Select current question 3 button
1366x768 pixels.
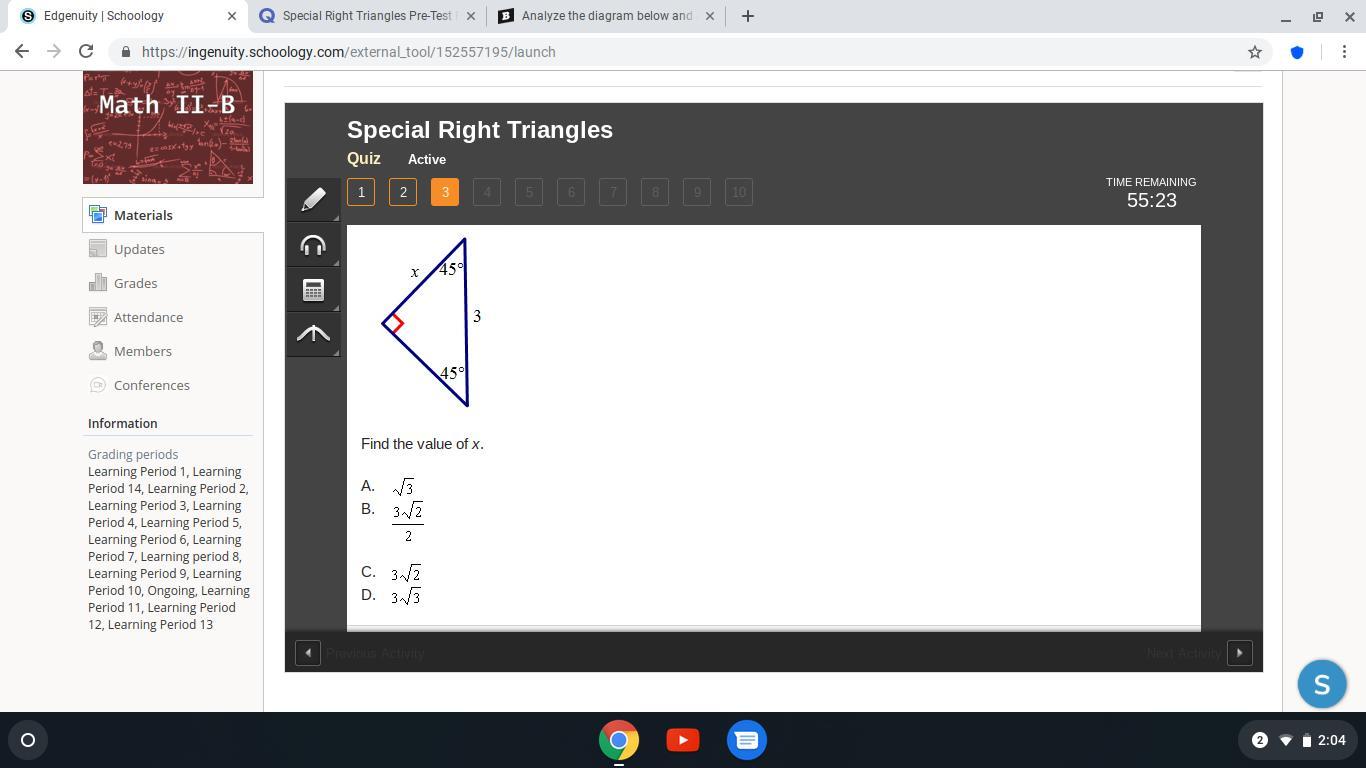[445, 192]
